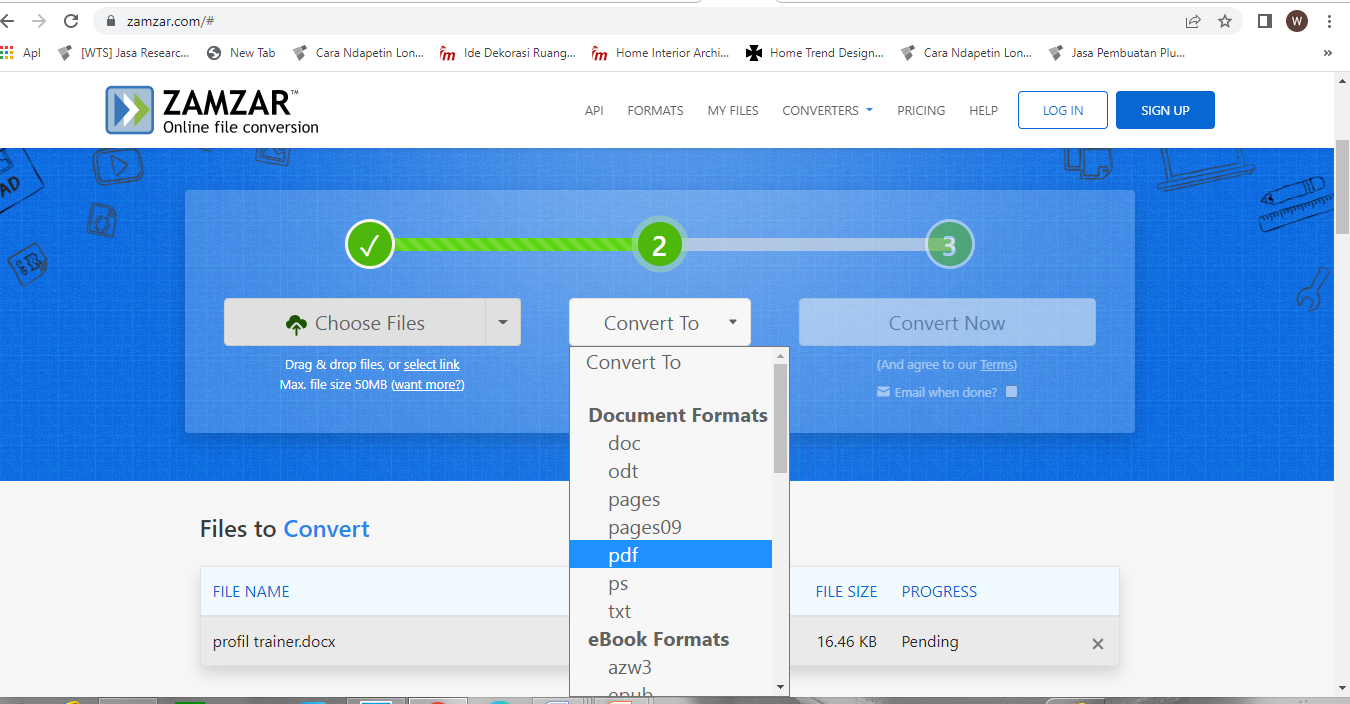Open the want more? link
This screenshot has width=1350, height=704.
tap(428, 385)
